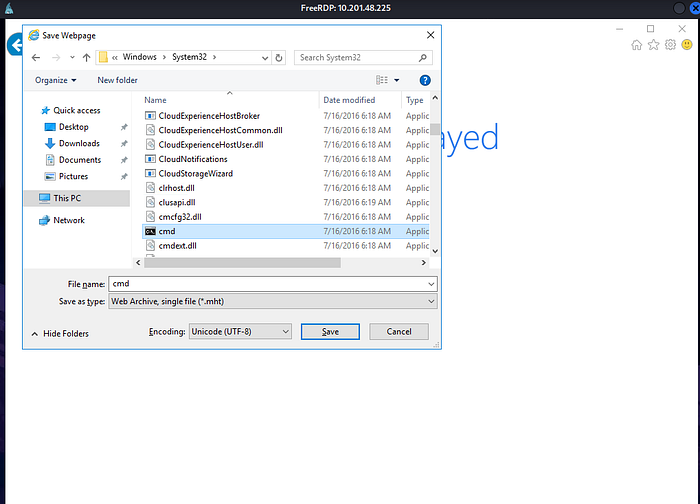The image size is (700, 504).
Task: Click the pin icon beside Documents
Action: 124,160
